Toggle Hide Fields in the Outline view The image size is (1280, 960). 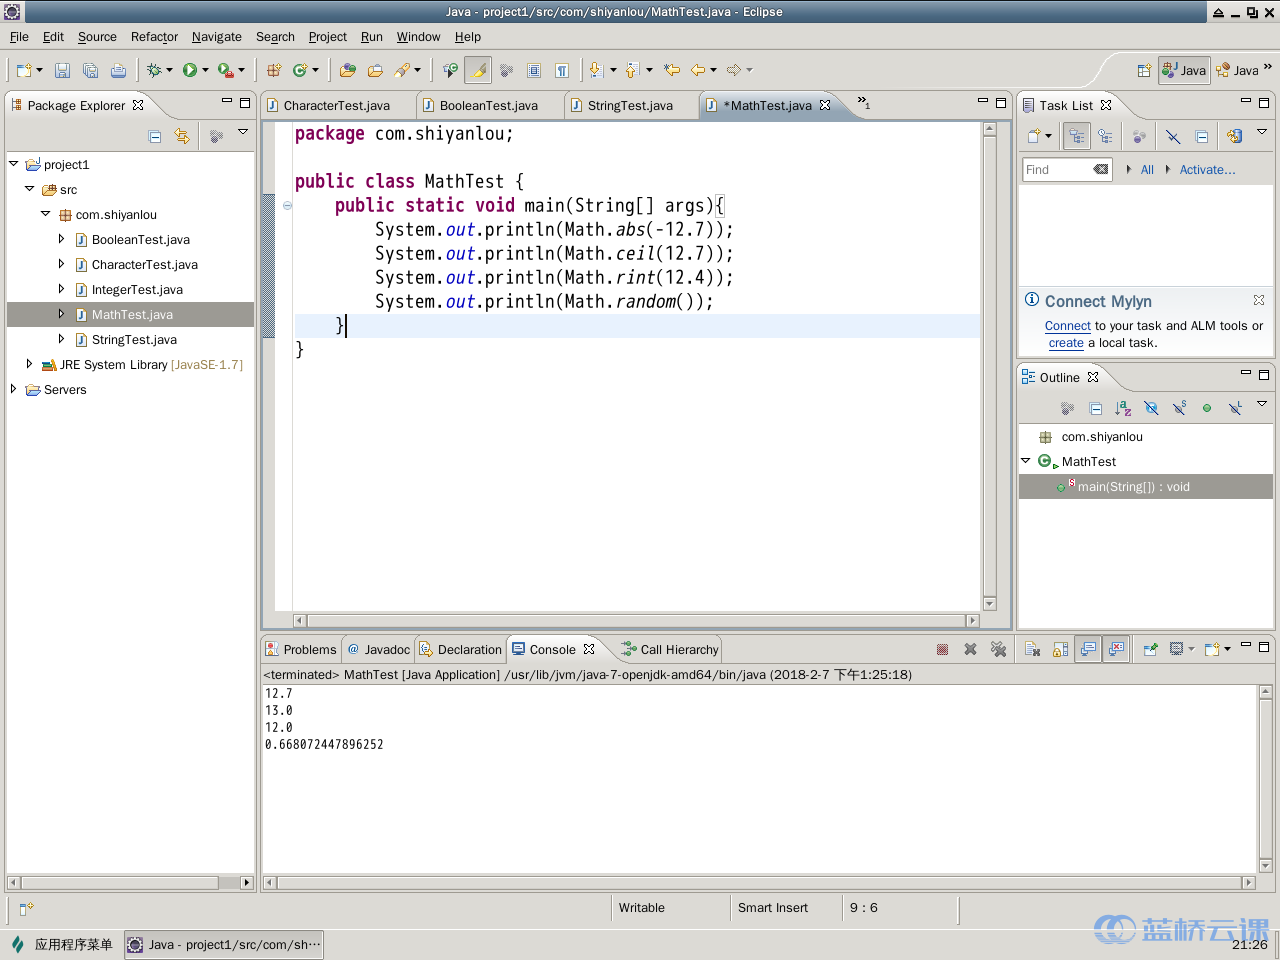[x=1151, y=408]
